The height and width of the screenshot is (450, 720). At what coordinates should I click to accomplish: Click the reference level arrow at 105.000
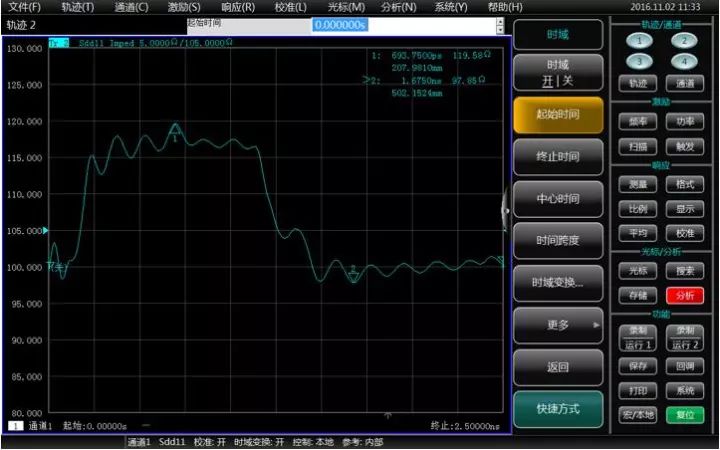[45, 231]
